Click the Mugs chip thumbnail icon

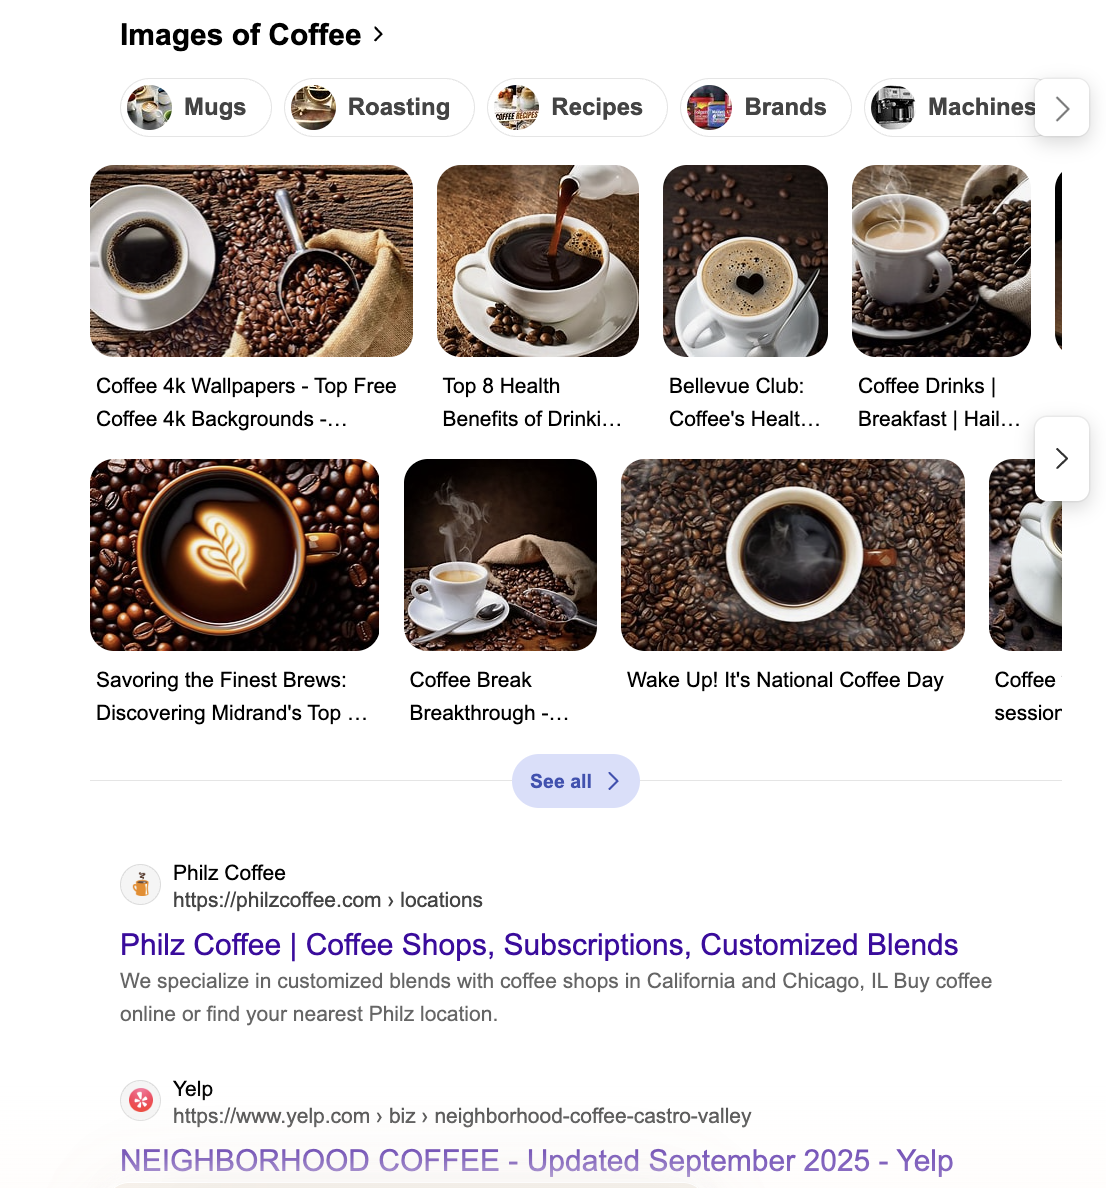[x=149, y=108]
